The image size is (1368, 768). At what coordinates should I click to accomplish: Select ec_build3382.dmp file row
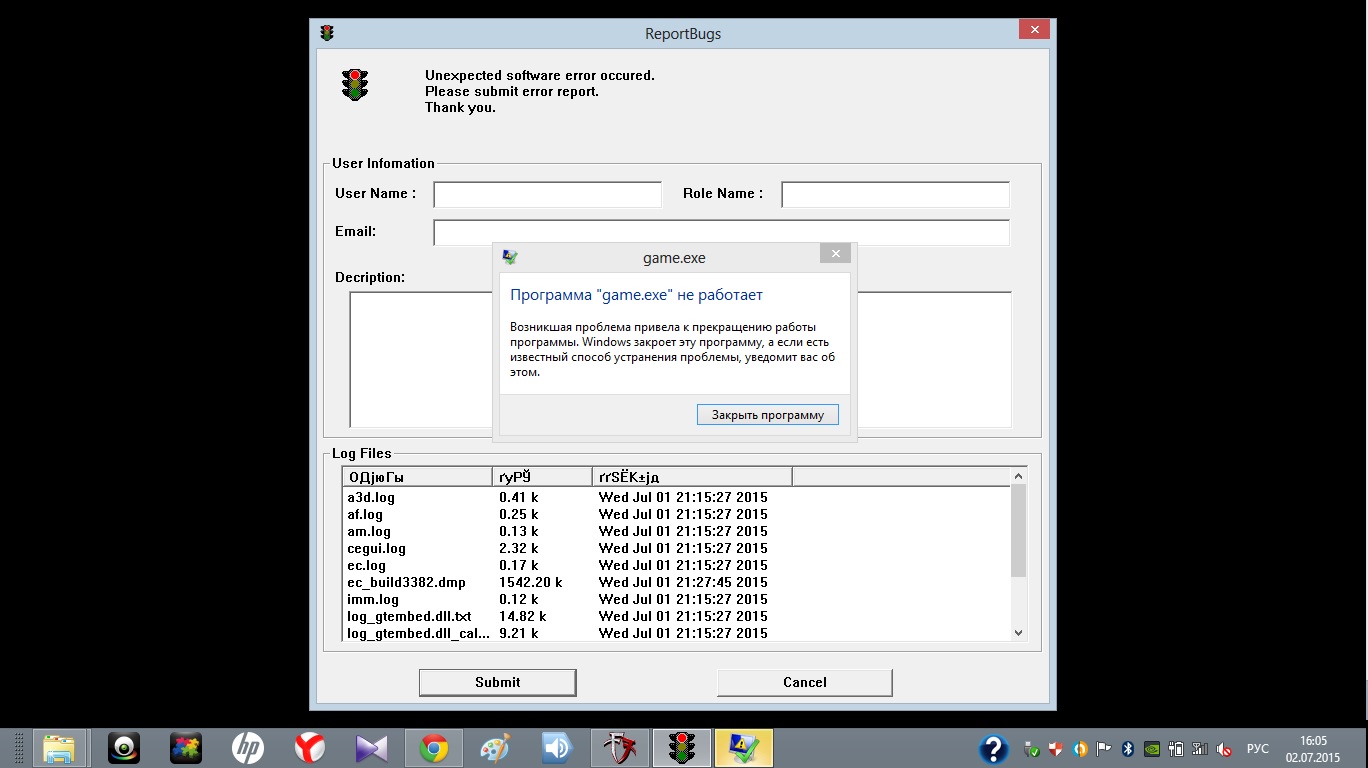click(x=406, y=582)
